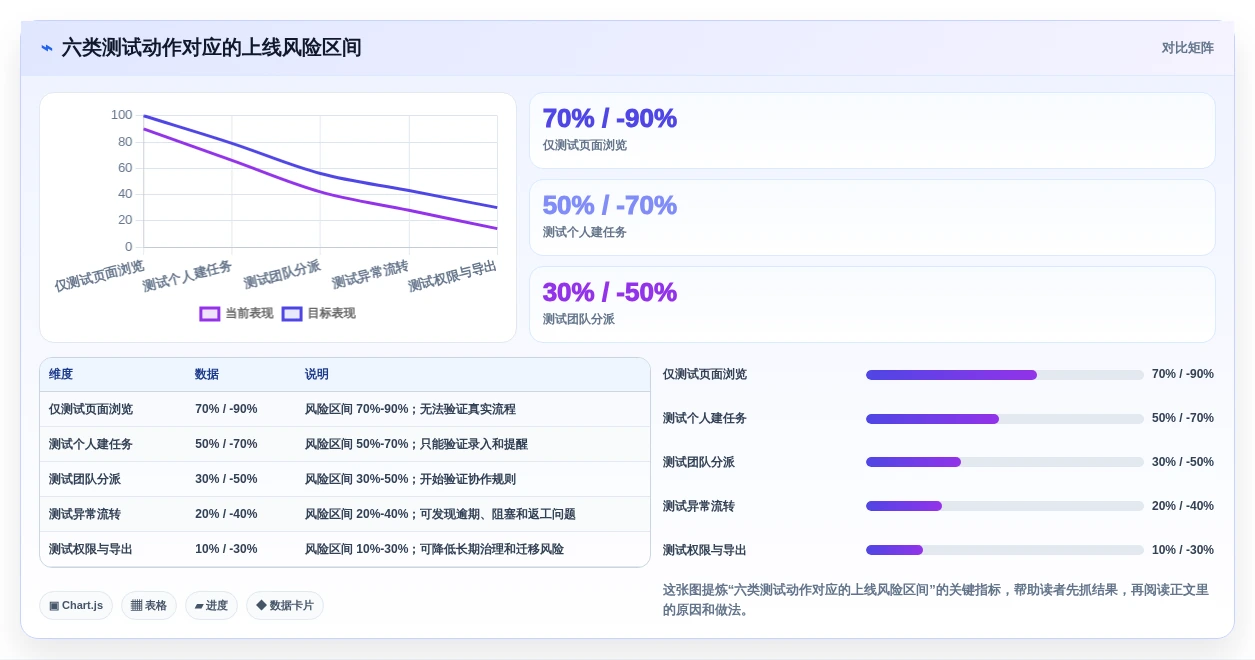Click table cell 测试团队分派
This screenshot has width=1255, height=660.
85,480
